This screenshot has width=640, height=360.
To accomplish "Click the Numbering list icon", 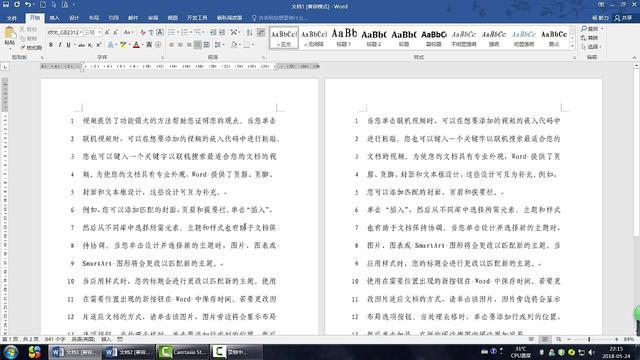I will click(184, 32).
